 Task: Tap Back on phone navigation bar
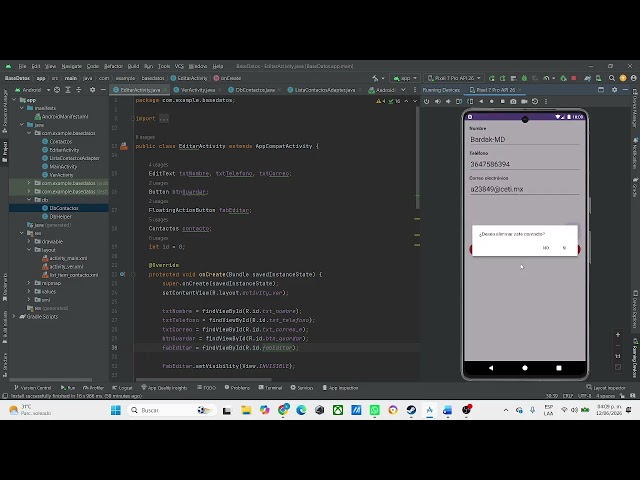pyautogui.click(x=491, y=368)
